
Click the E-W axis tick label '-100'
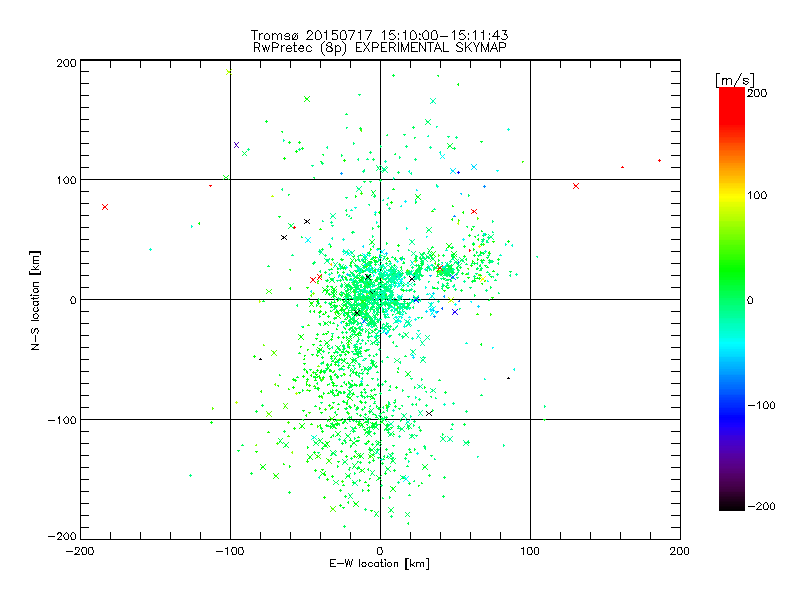230,551
